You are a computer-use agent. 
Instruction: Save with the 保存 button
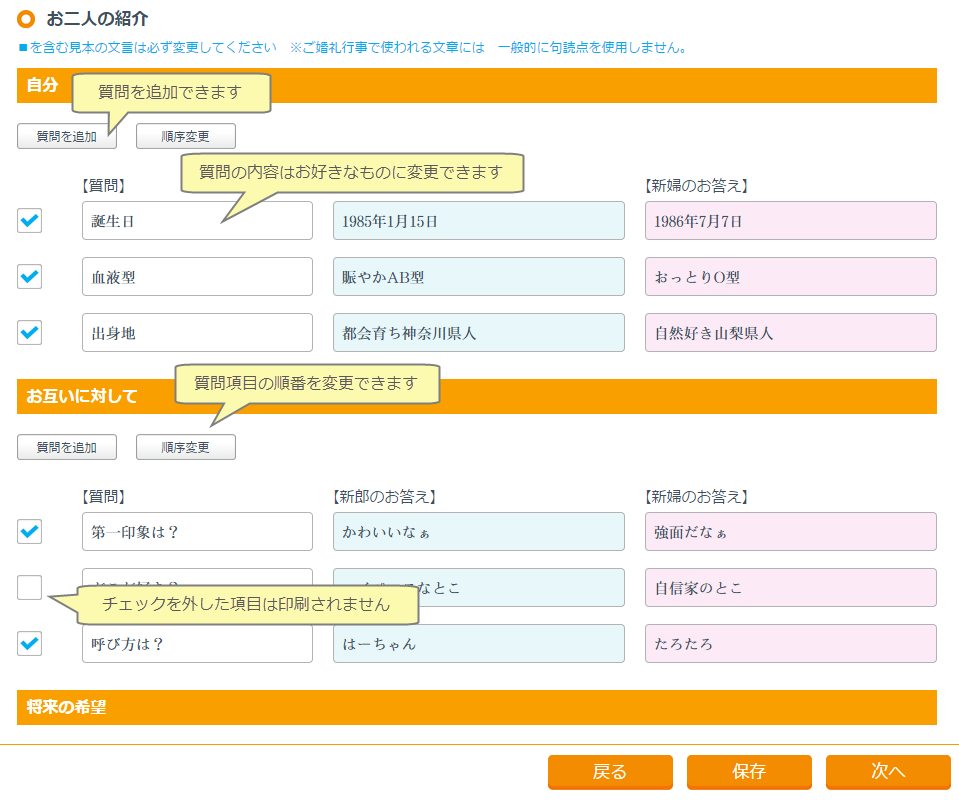tap(749, 772)
